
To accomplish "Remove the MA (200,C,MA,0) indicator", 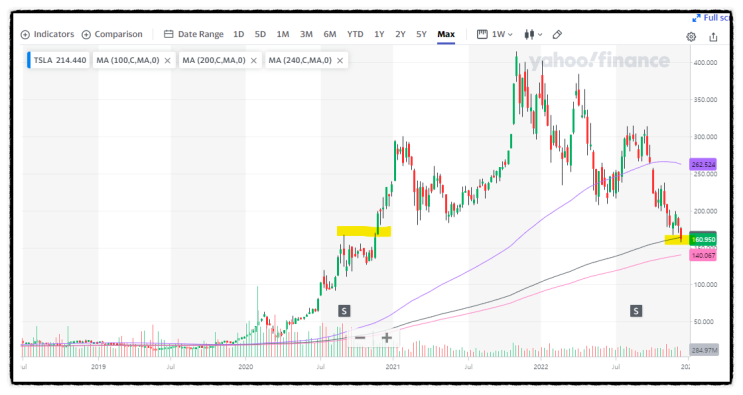I will click(254, 61).
